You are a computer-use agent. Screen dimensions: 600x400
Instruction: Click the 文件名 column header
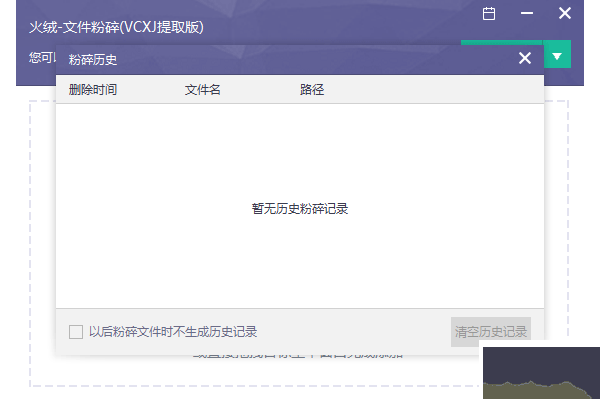click(x=202, y=90)
